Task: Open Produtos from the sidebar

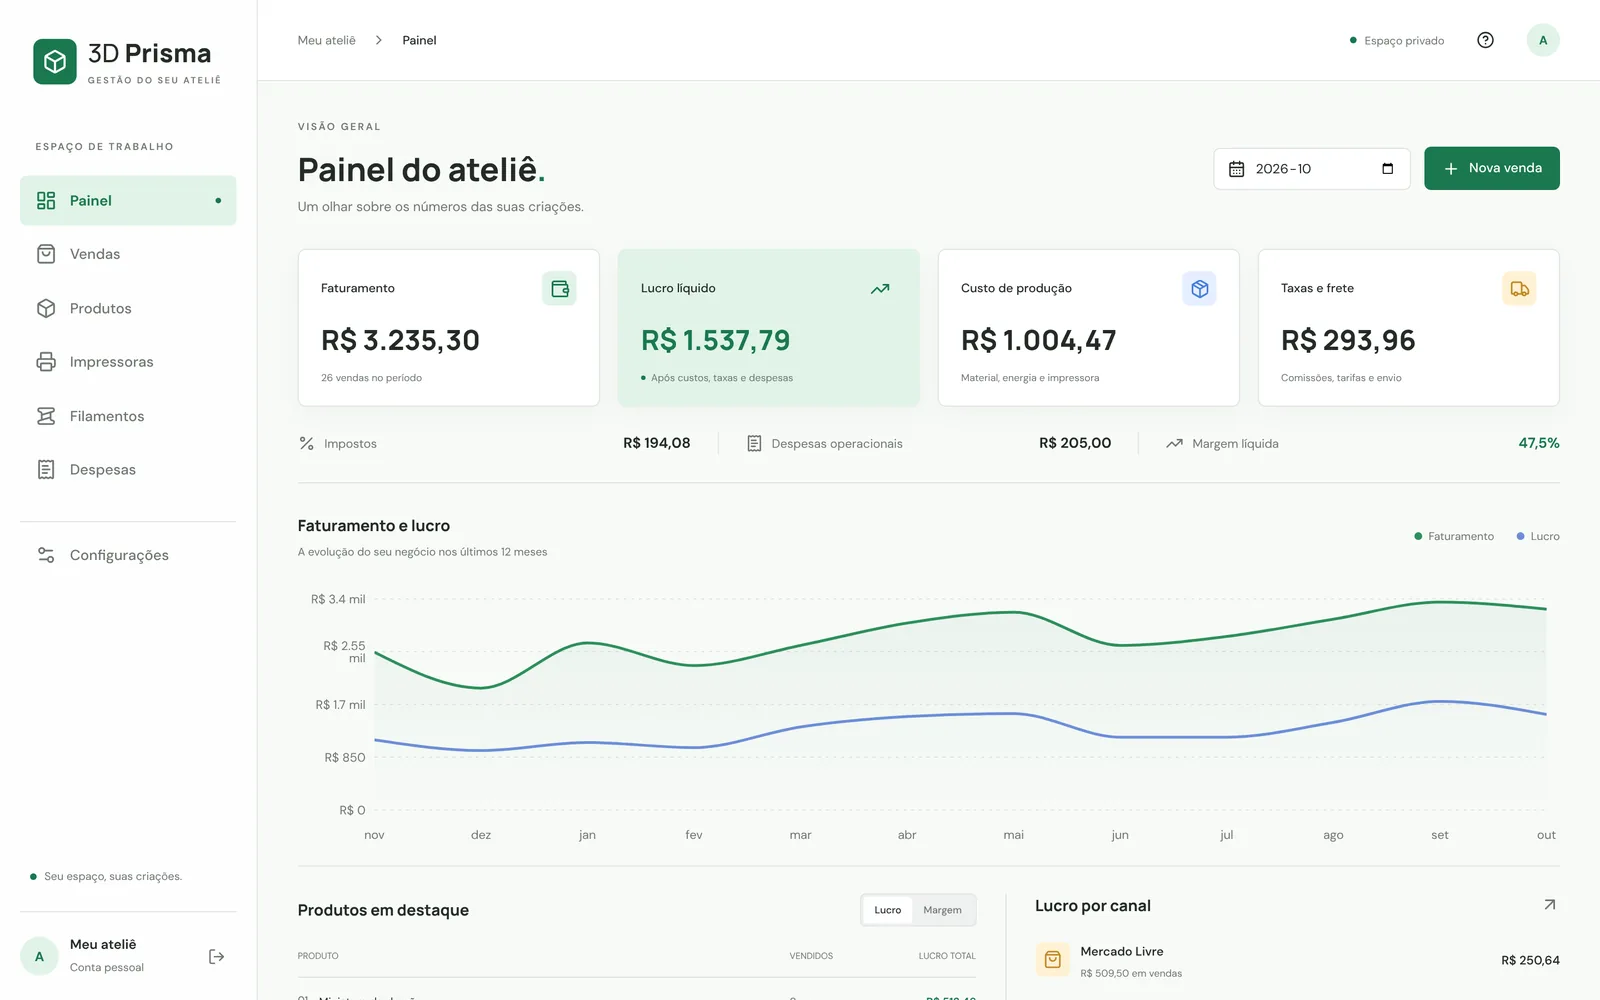Action: pos(128,308)
